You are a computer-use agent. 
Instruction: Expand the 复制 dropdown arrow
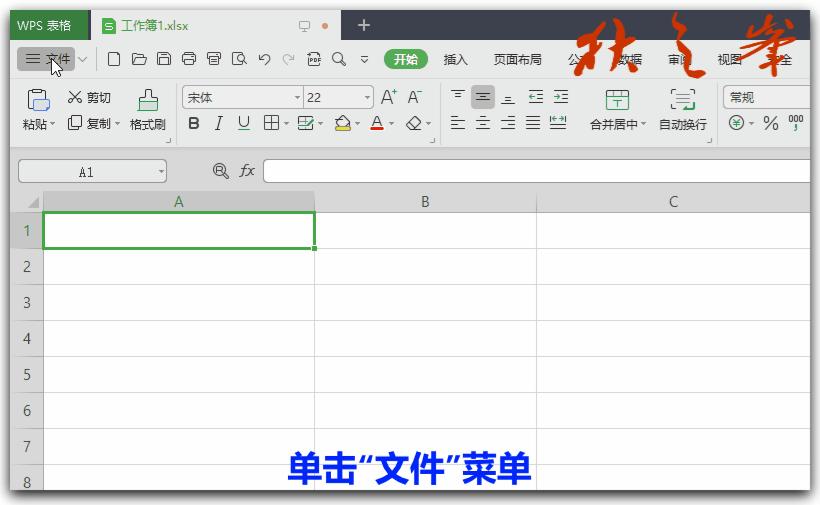[x=118, y=124]
